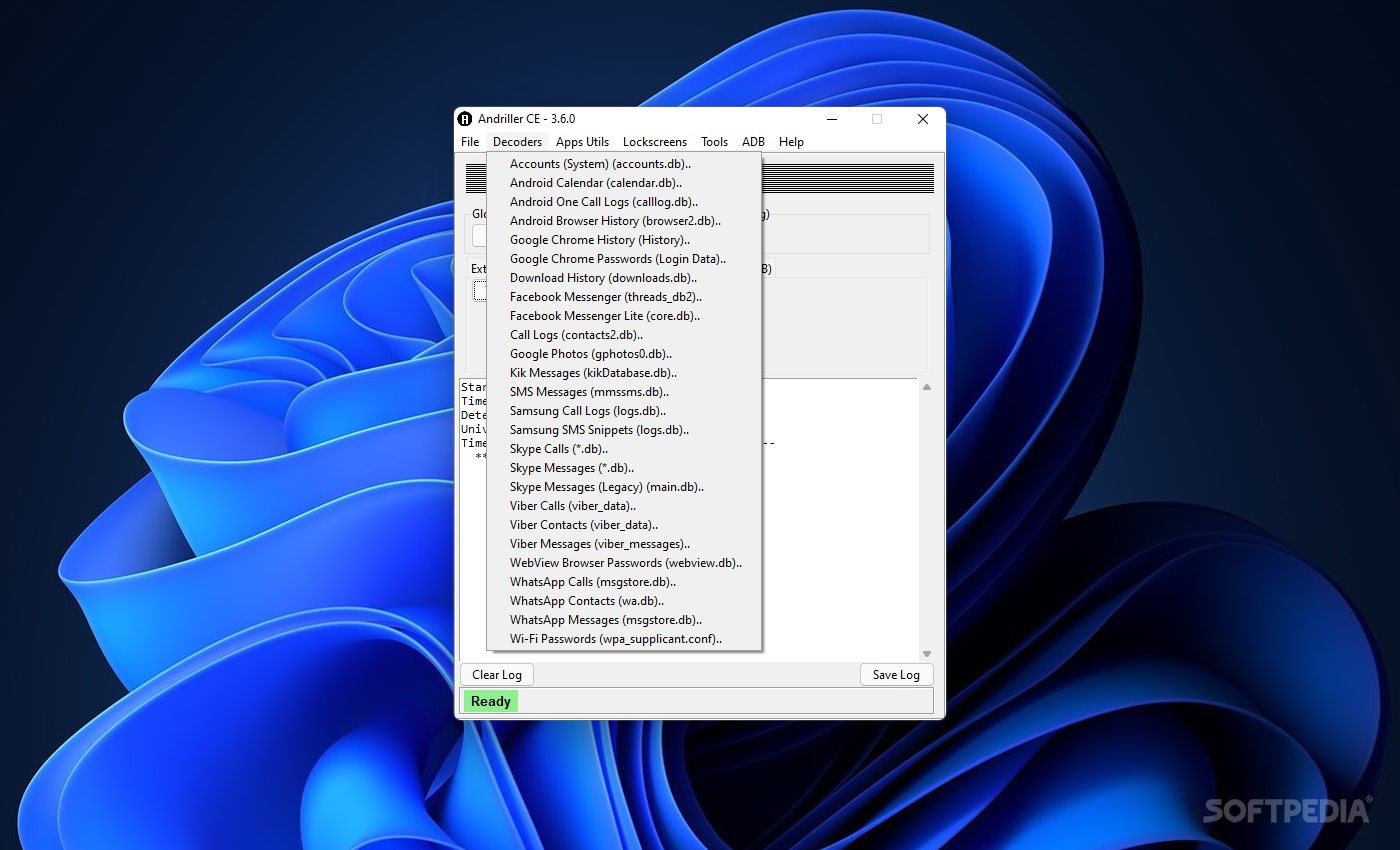The height and width of the screenshot is (850, 1400).
Task: Choose Samsung Call Logs (logs.db)
Action: click(624, 411)
